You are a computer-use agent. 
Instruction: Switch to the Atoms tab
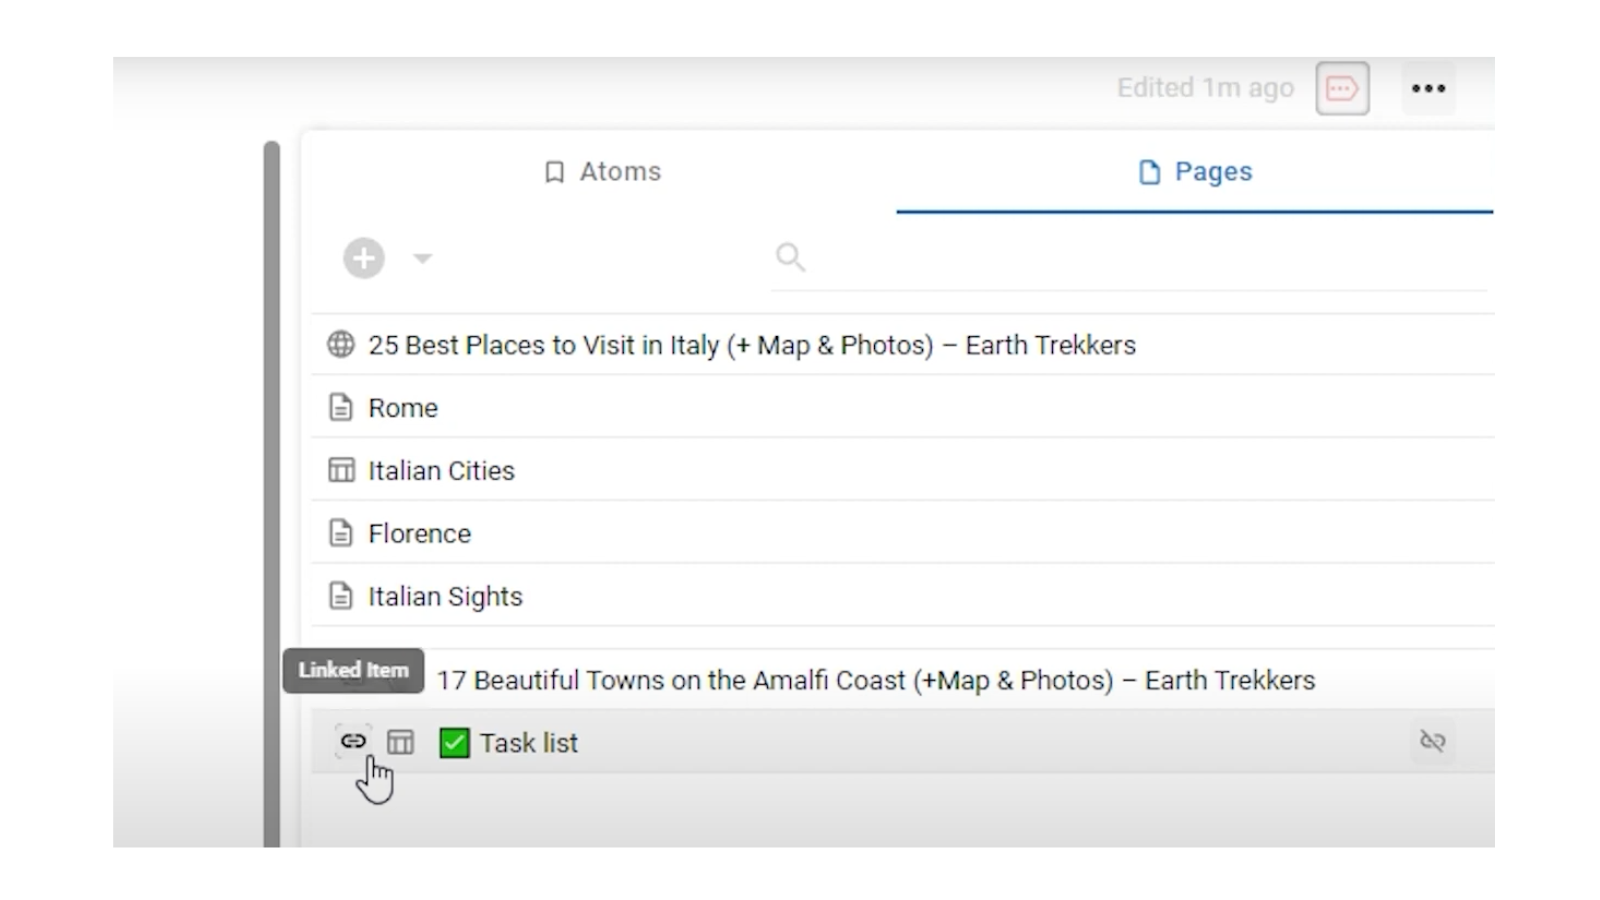[602, 172]
